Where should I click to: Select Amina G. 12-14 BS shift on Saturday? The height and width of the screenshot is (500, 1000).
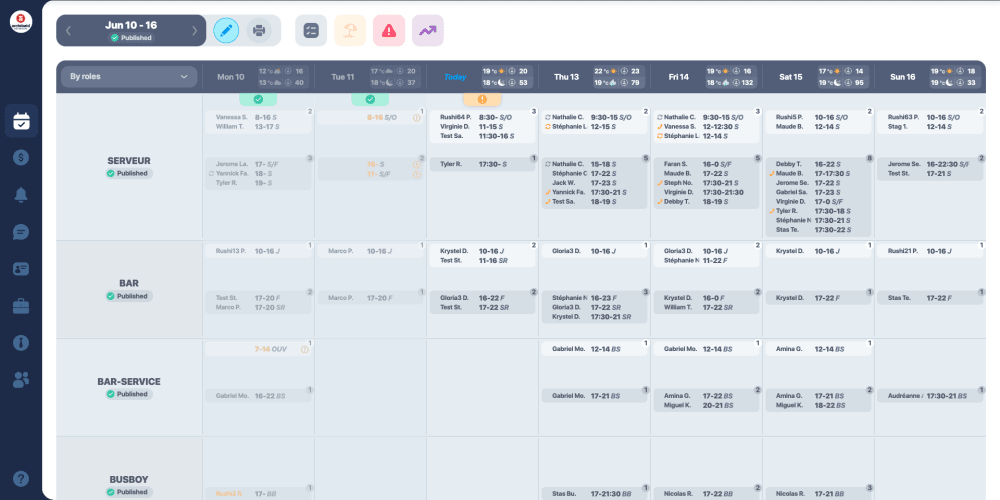(x=818, y=349)
